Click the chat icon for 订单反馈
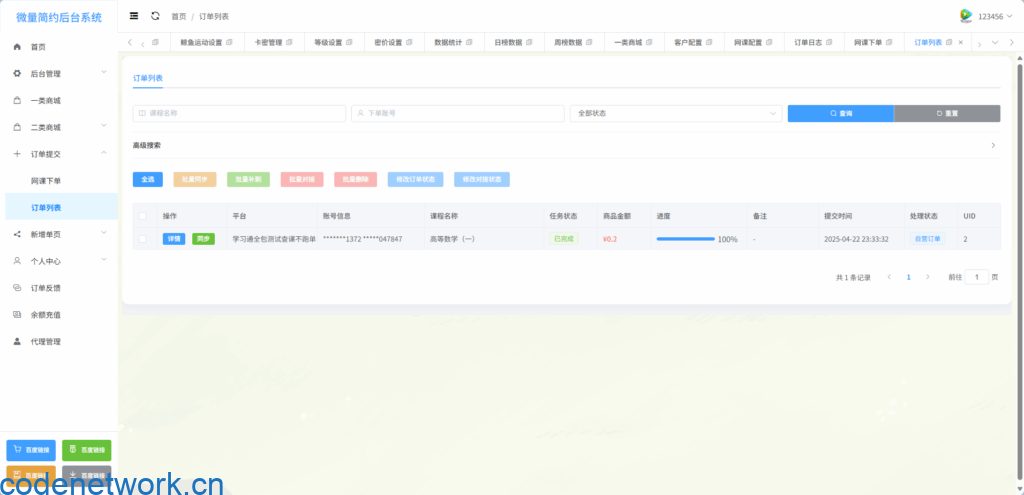The image size is (1024, 495). [17, 288]
